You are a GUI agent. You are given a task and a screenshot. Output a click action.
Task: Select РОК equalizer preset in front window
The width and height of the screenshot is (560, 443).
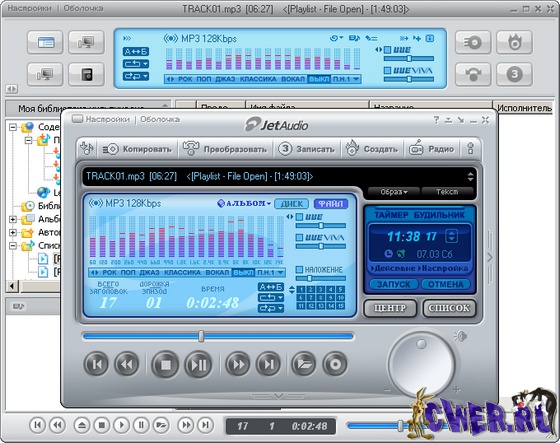tap(109, 273)
